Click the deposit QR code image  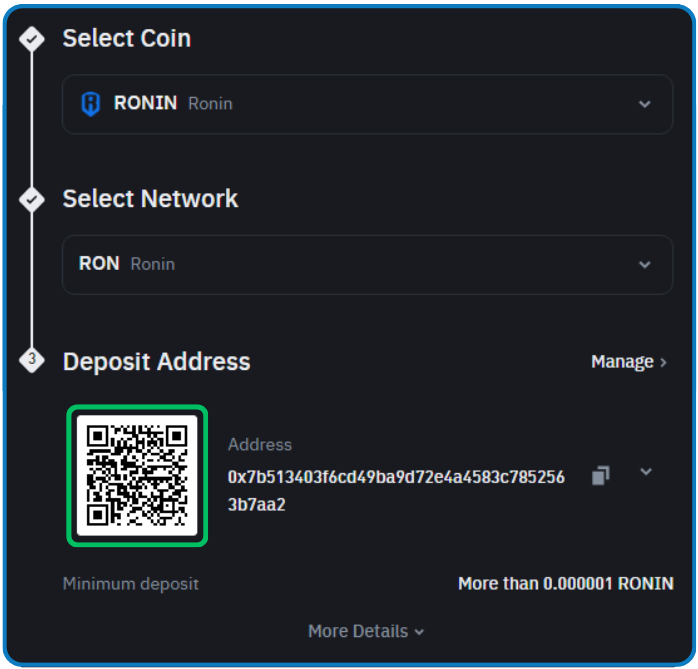137,475
